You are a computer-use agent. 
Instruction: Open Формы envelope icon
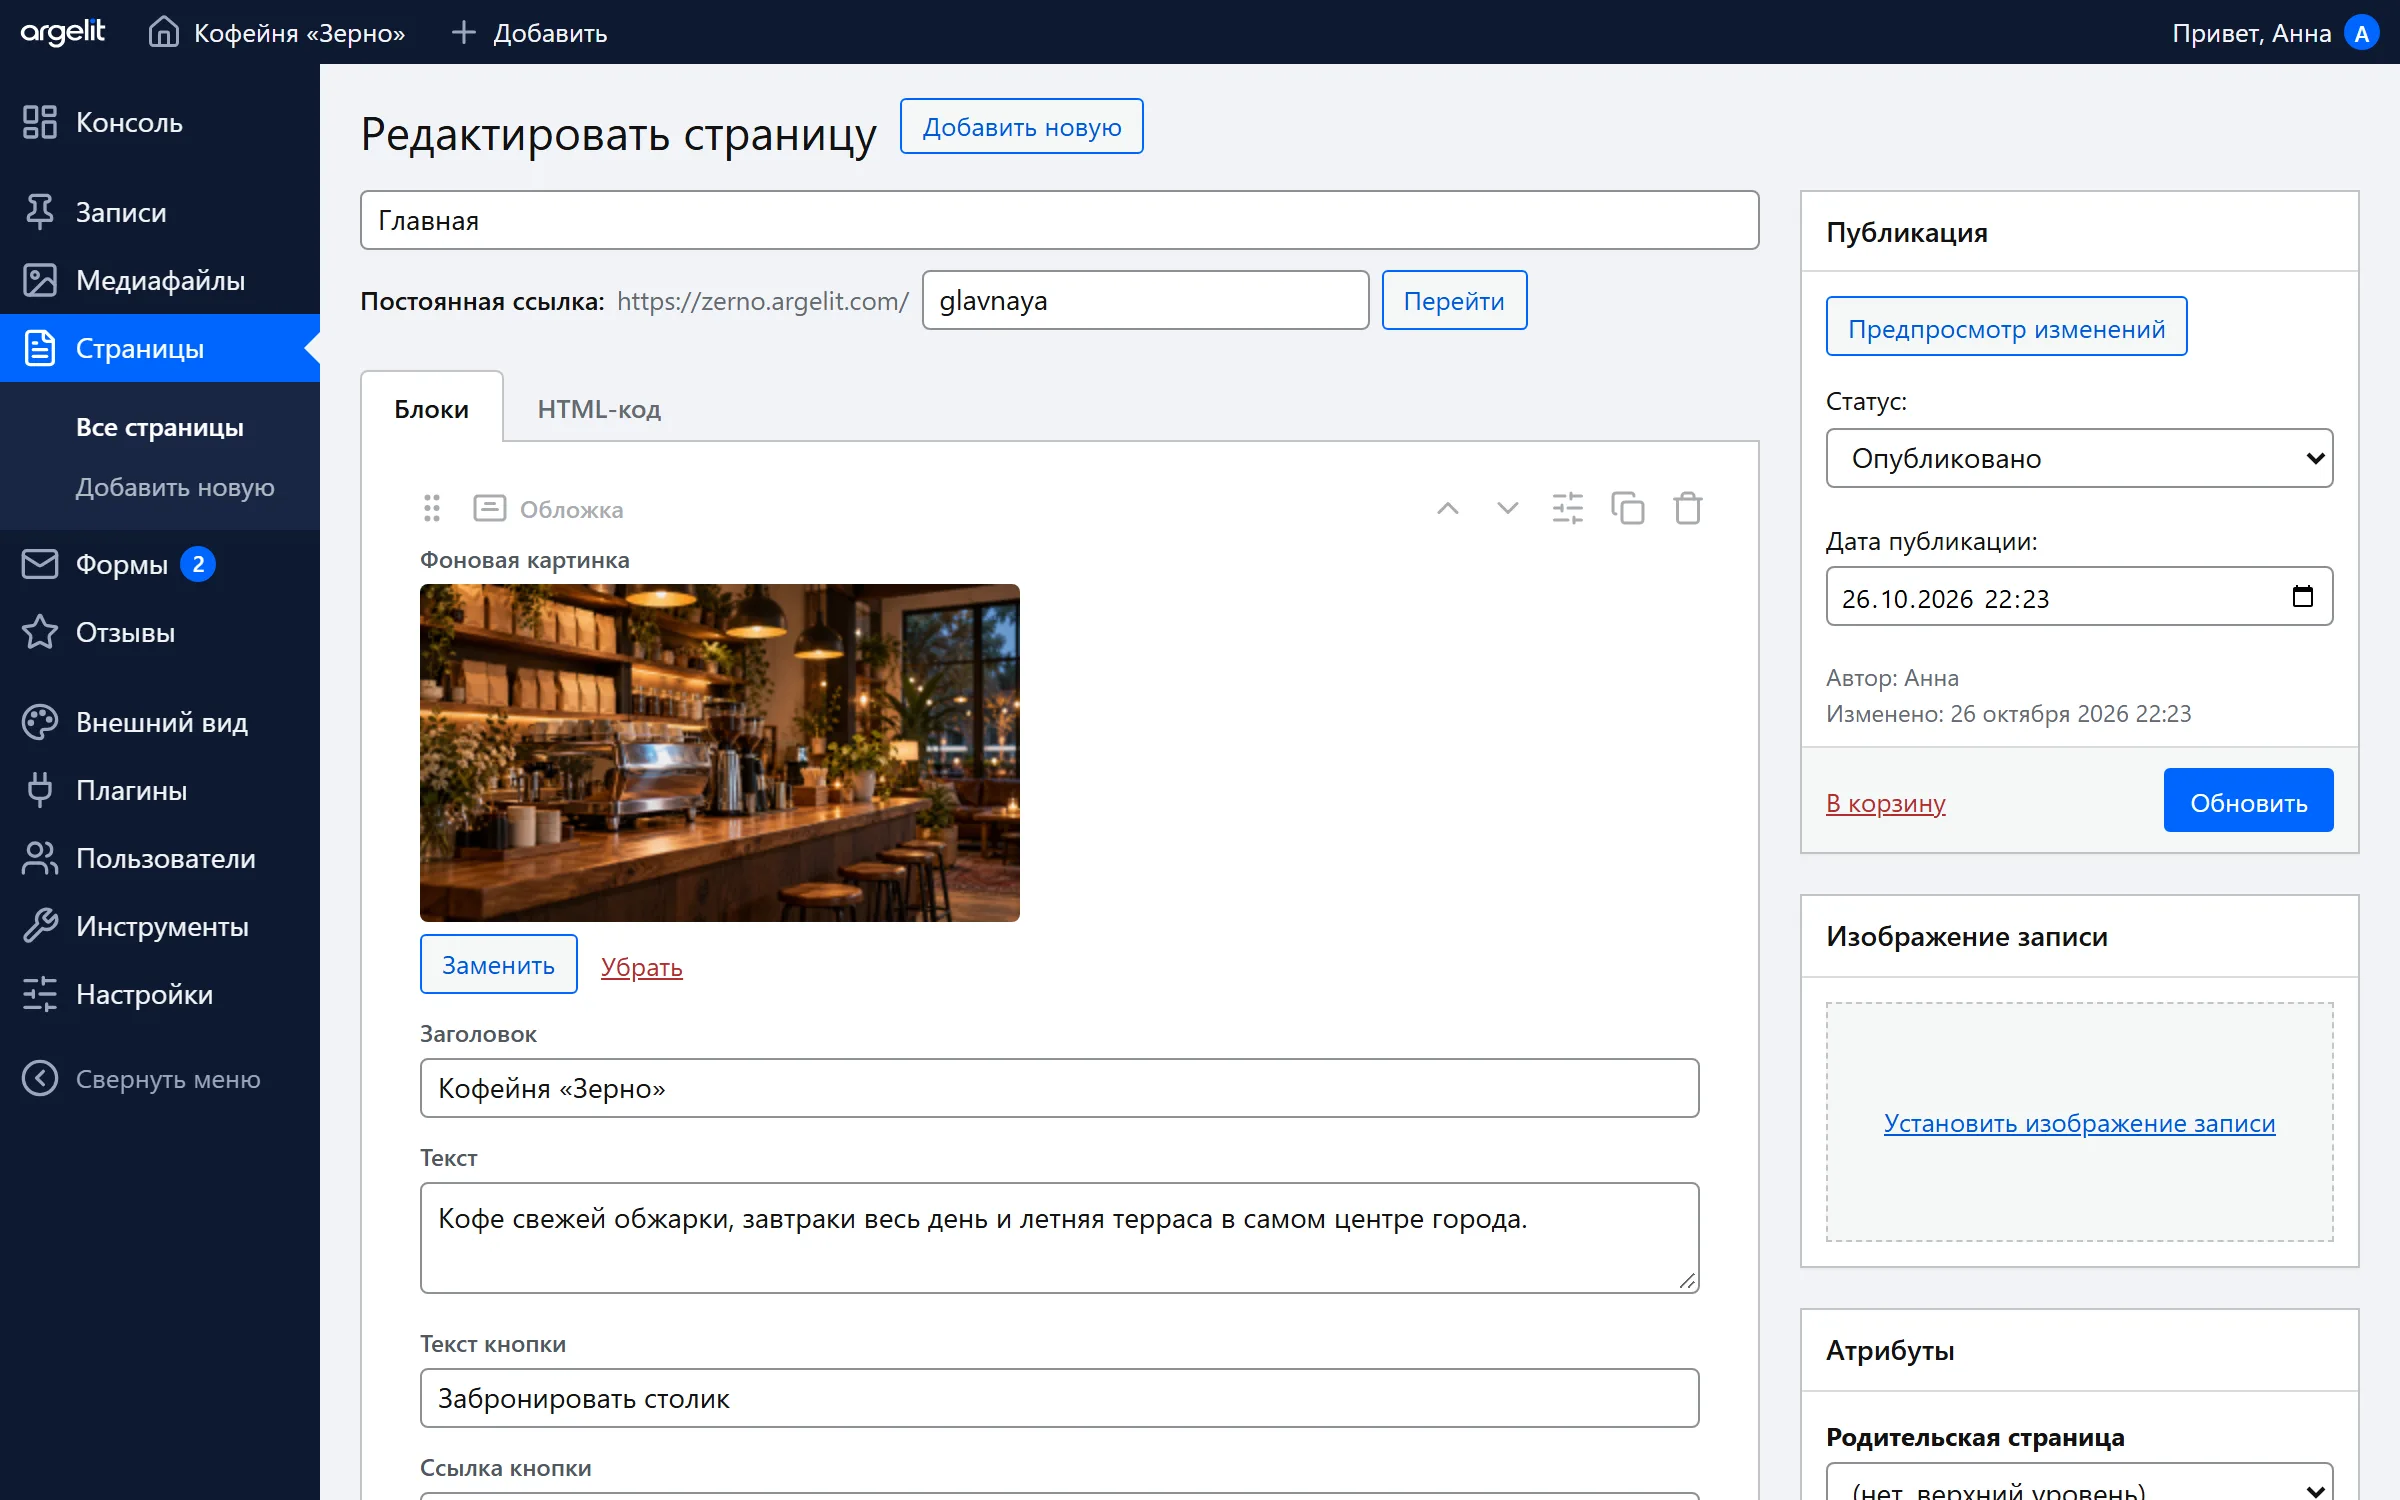coord(40,564)
